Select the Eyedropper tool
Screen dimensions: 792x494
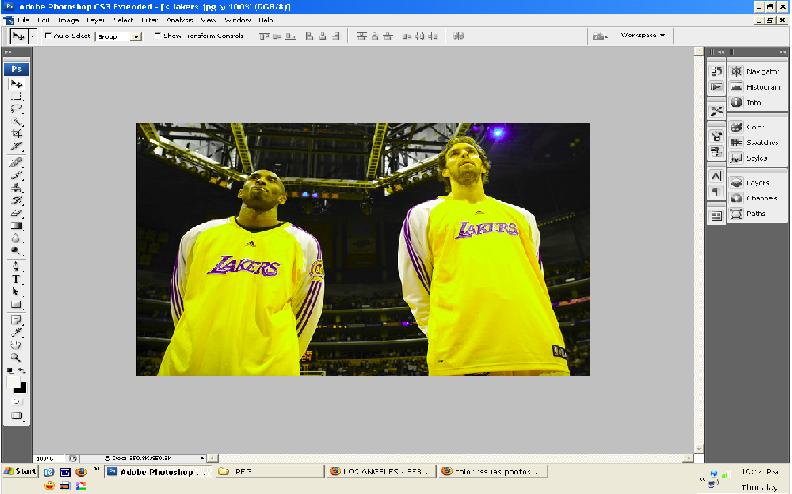coord(16,333)
